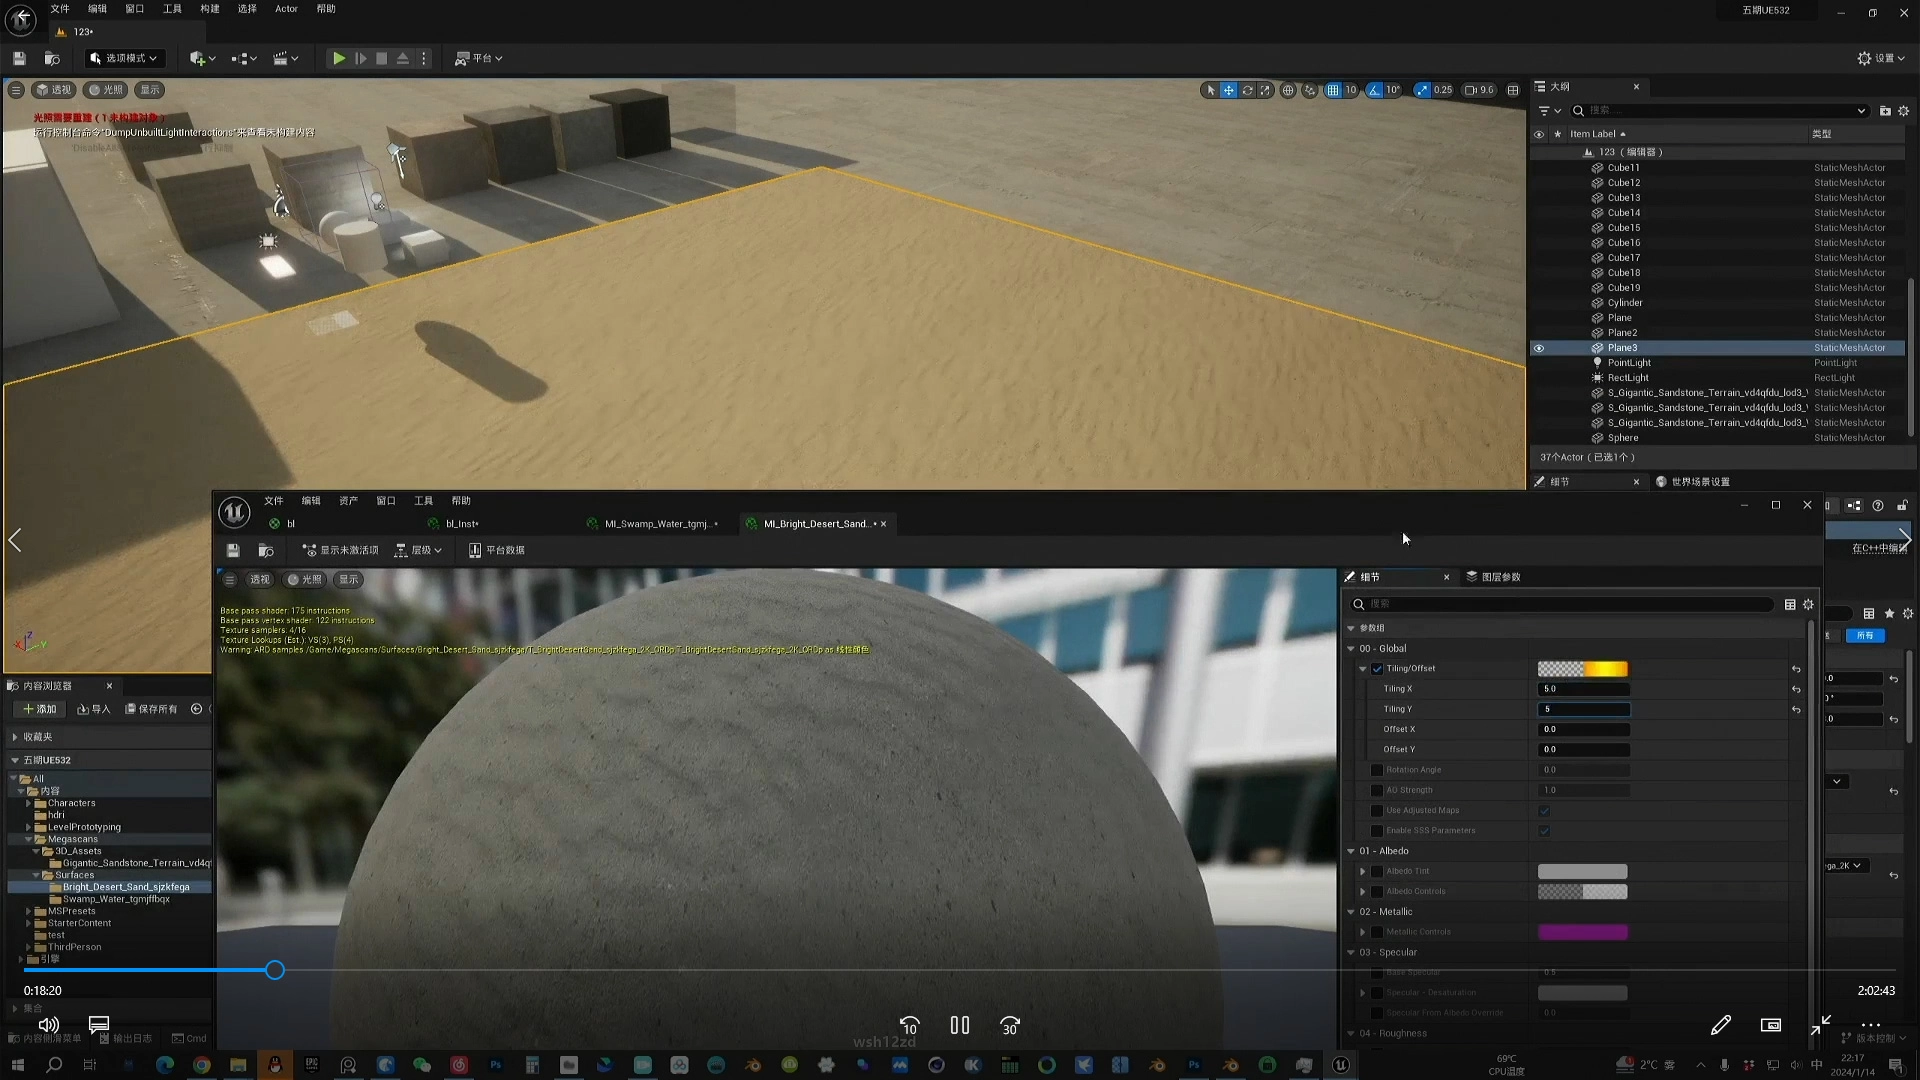Screen dimensions: 1920x1080
Task: Open the Actor menu
Action: (x=286, y=9)
